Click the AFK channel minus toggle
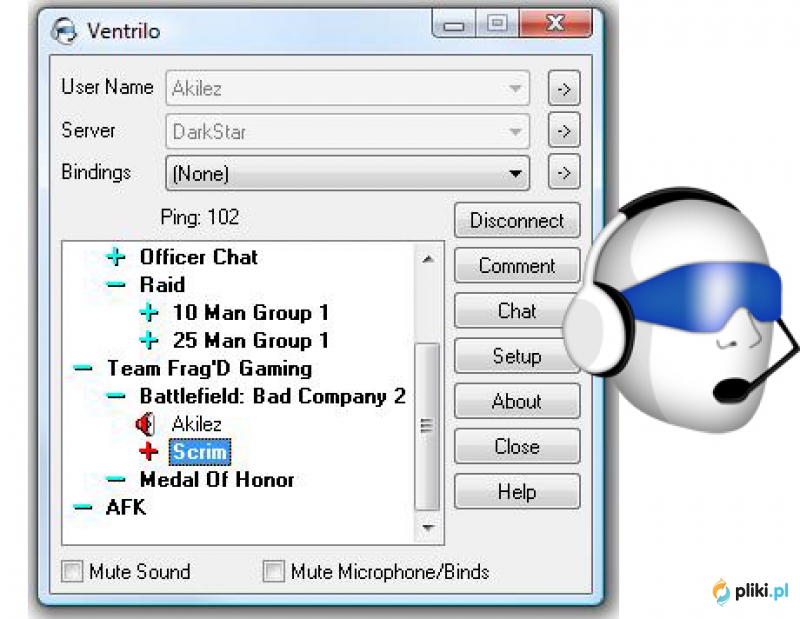Viewport: 800px width, 619px height. (x=83, y=507)
